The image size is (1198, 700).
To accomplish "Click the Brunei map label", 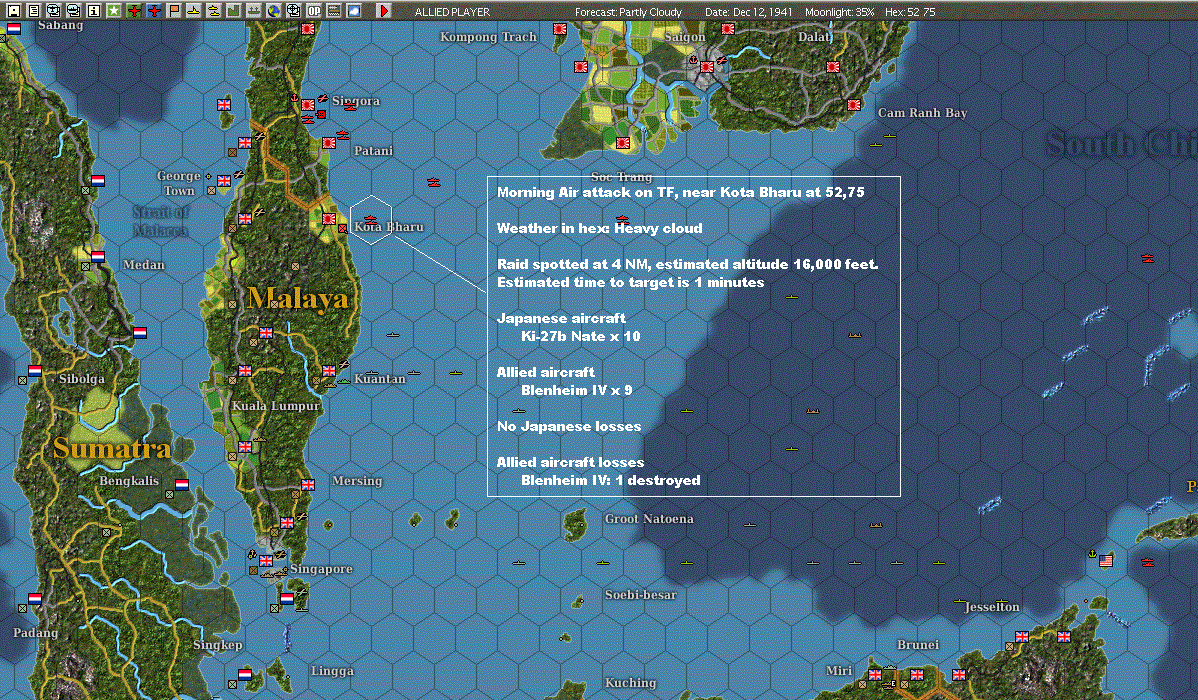I will coord(918,645).
